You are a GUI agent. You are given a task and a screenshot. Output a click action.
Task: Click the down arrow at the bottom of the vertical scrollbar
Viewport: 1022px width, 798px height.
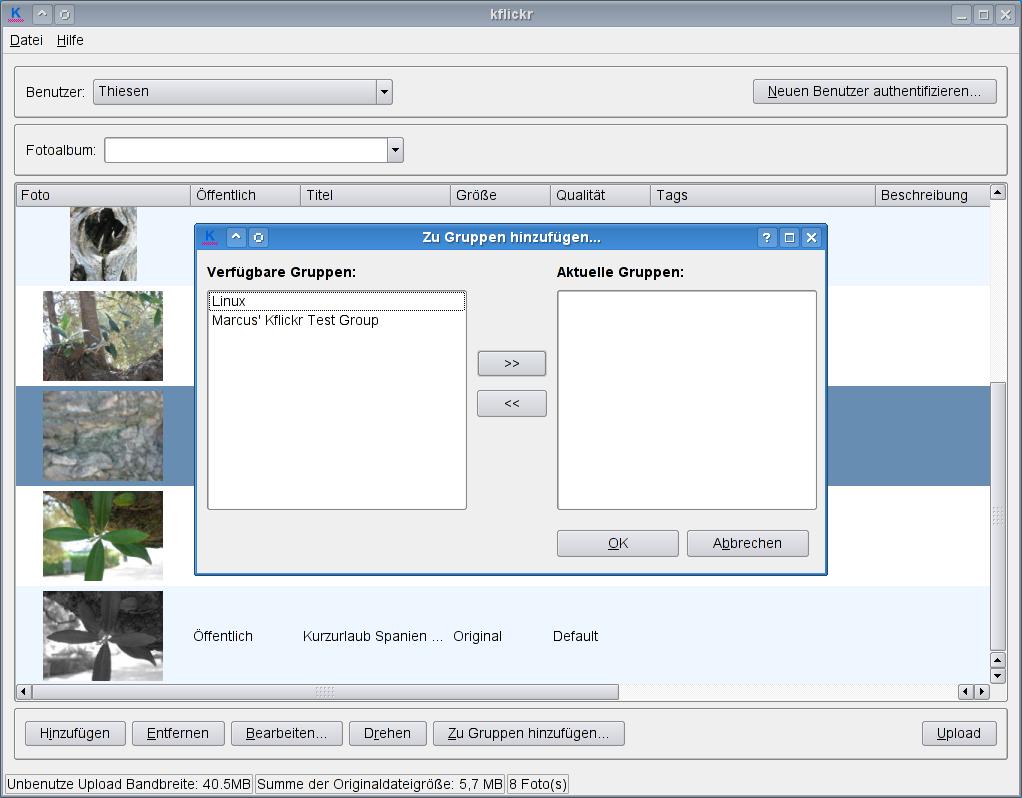997,675
